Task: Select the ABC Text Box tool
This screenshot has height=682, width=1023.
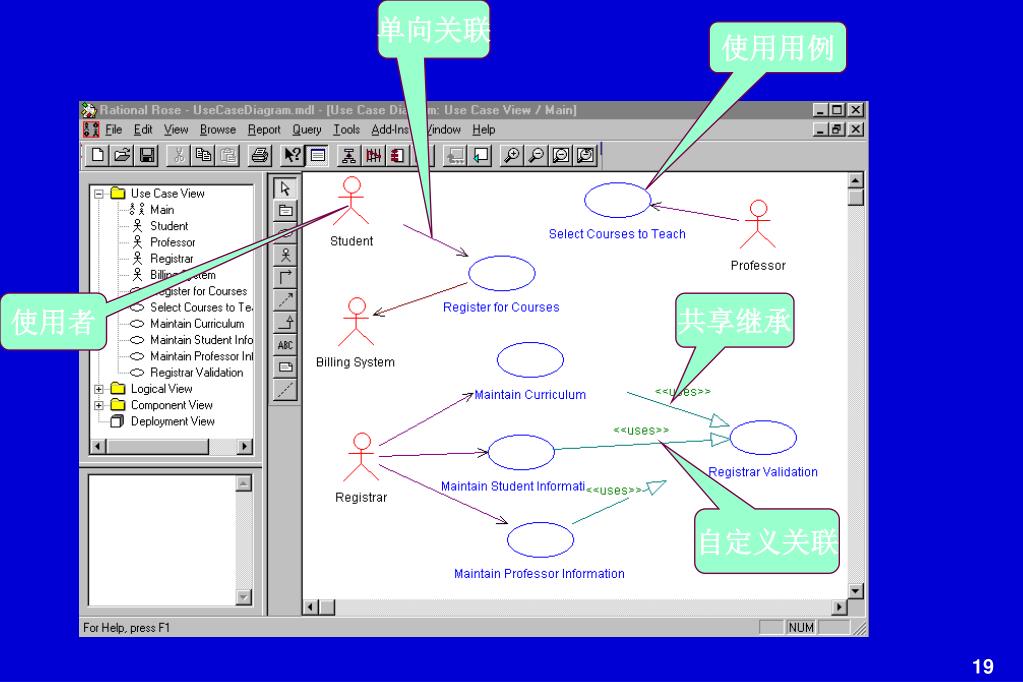Action: (285, 345)
